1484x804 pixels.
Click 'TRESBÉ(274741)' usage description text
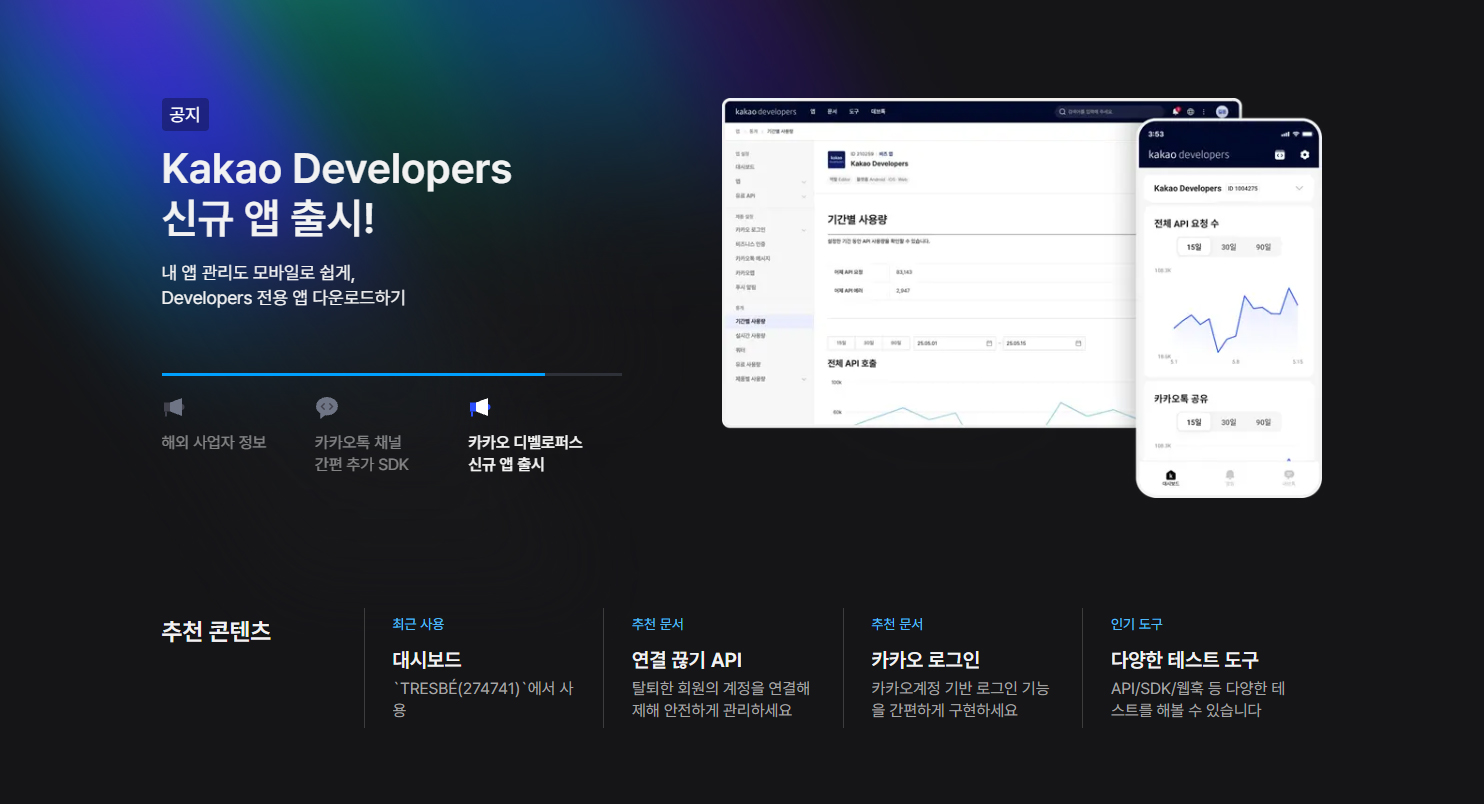(x=483, y=699)
